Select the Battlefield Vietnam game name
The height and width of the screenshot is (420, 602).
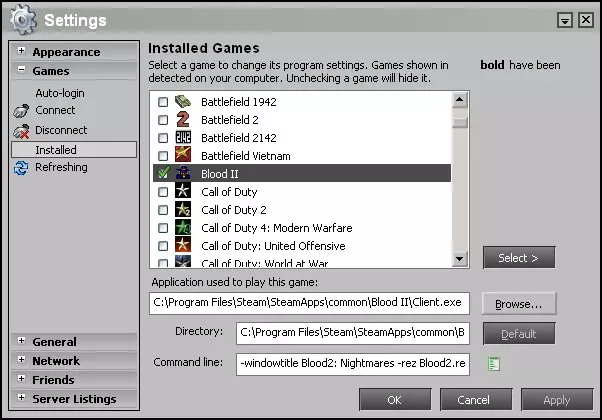(x=246, y=156)
